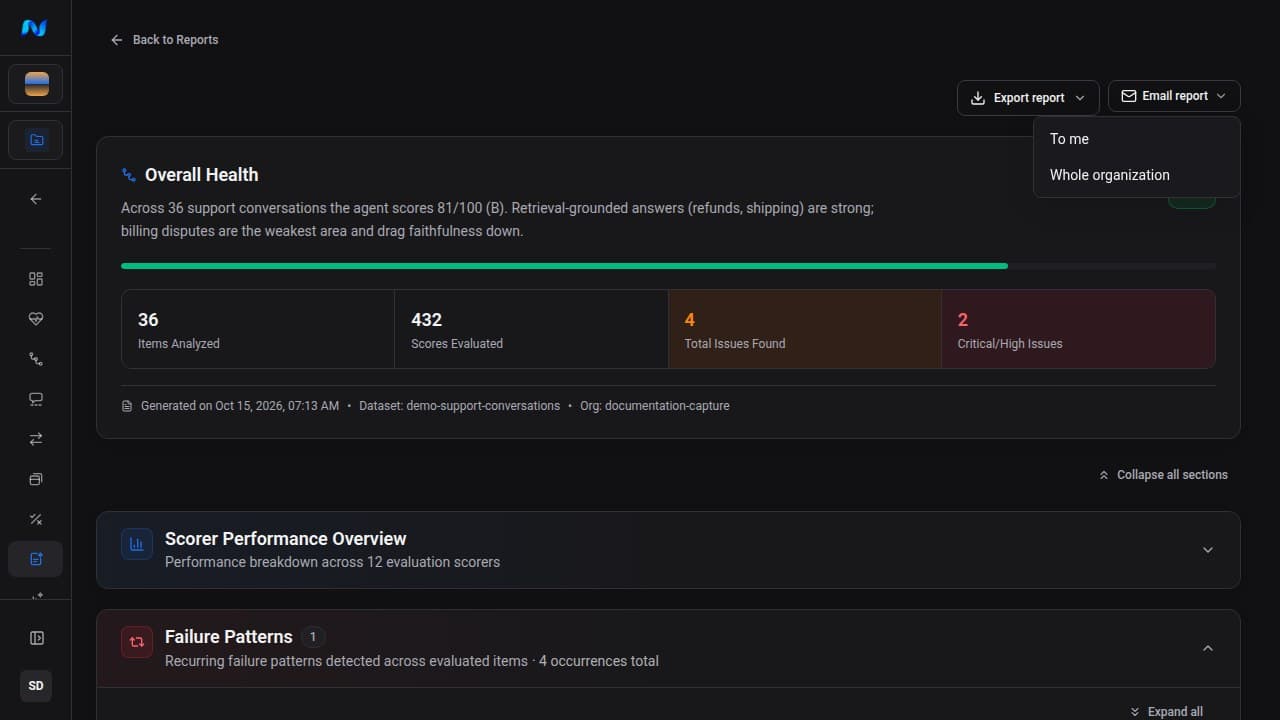Click the 2 Critical/High Issues card

(1078, 329)
